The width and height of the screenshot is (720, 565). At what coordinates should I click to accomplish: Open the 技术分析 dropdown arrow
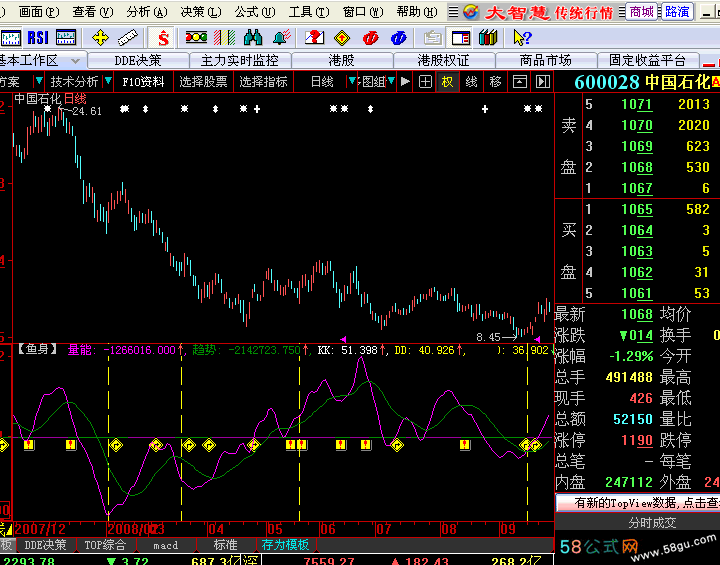(108, 81)
